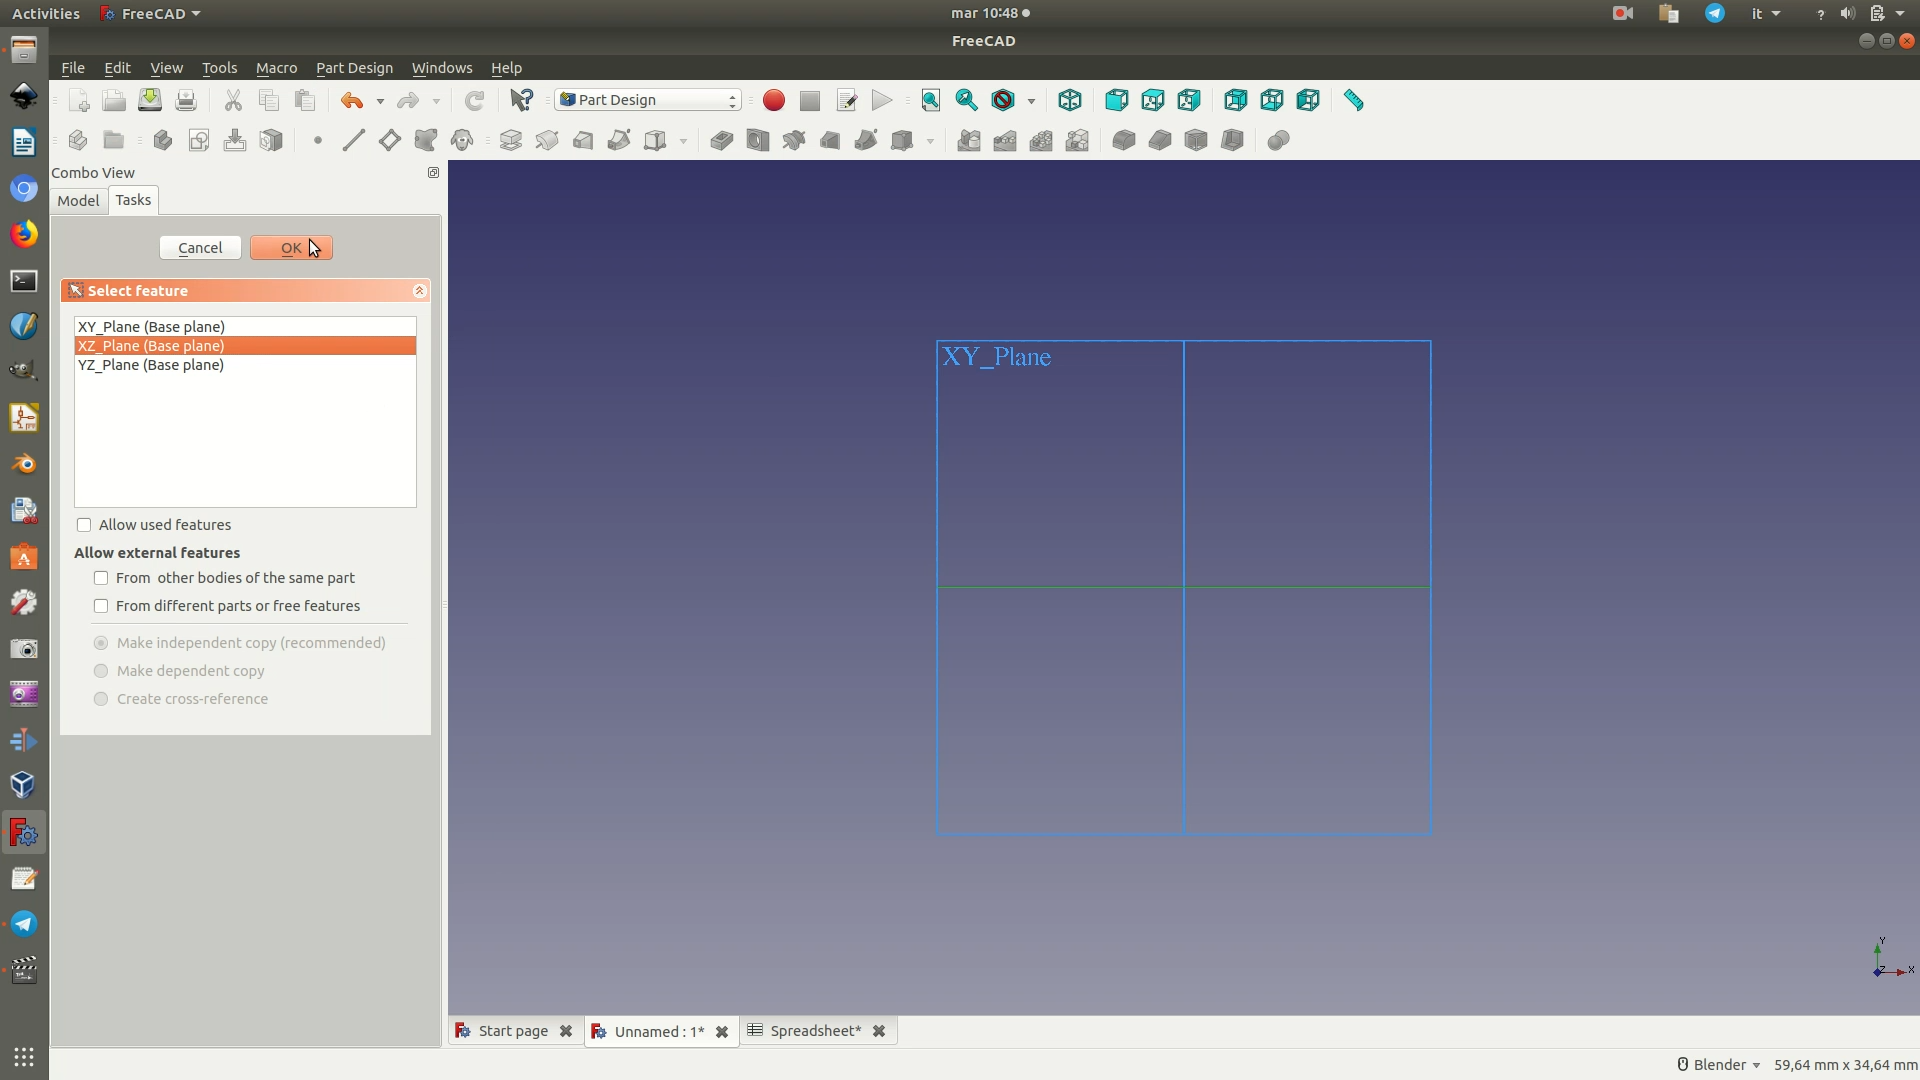This screenshot has height=1080, width=1920.
Task: Show applications grid in dock
Action: point(24,1057)
